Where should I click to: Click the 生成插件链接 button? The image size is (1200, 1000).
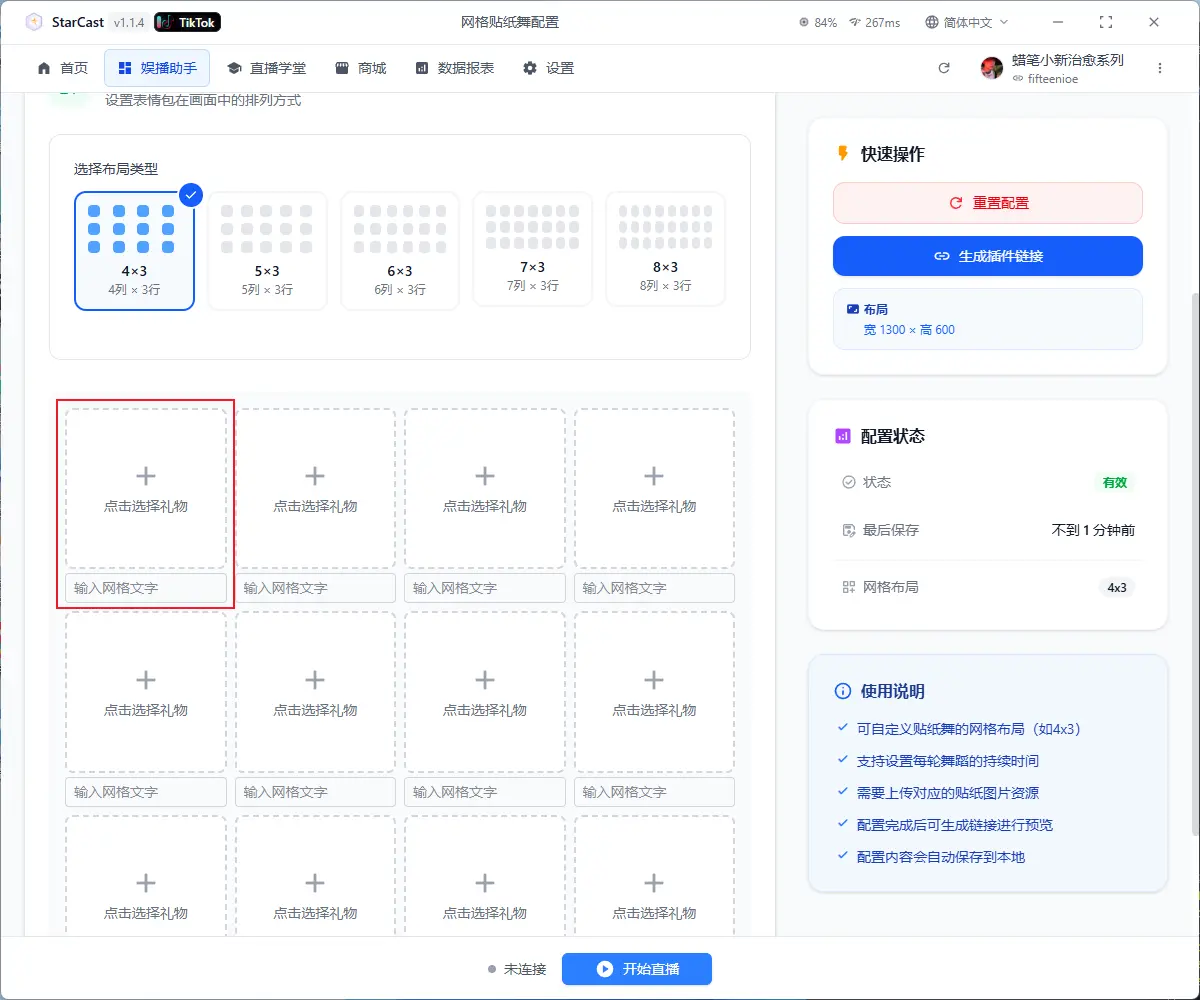[x=987, y=256]
